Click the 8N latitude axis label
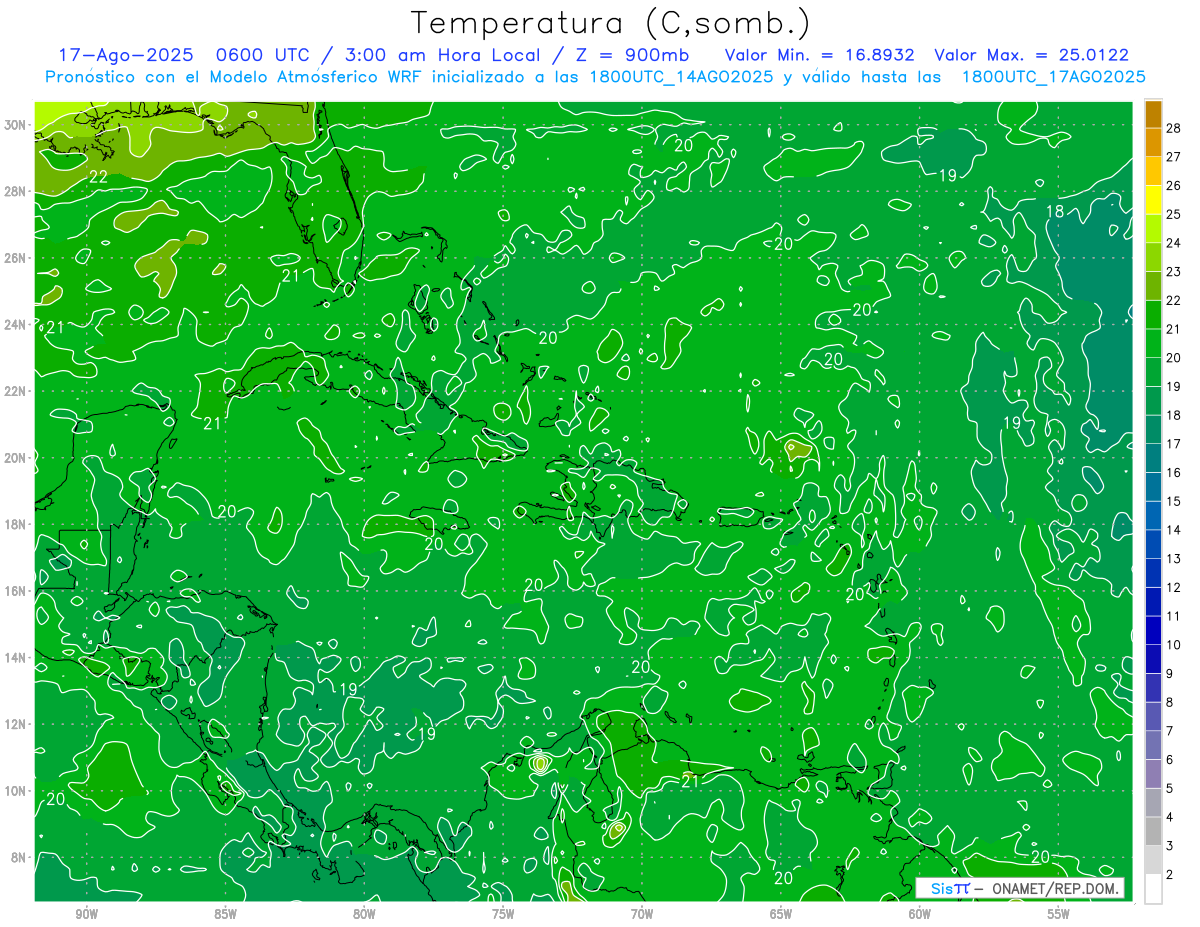The height and width of the screenshot is (927, 1200). coord(20,857)
